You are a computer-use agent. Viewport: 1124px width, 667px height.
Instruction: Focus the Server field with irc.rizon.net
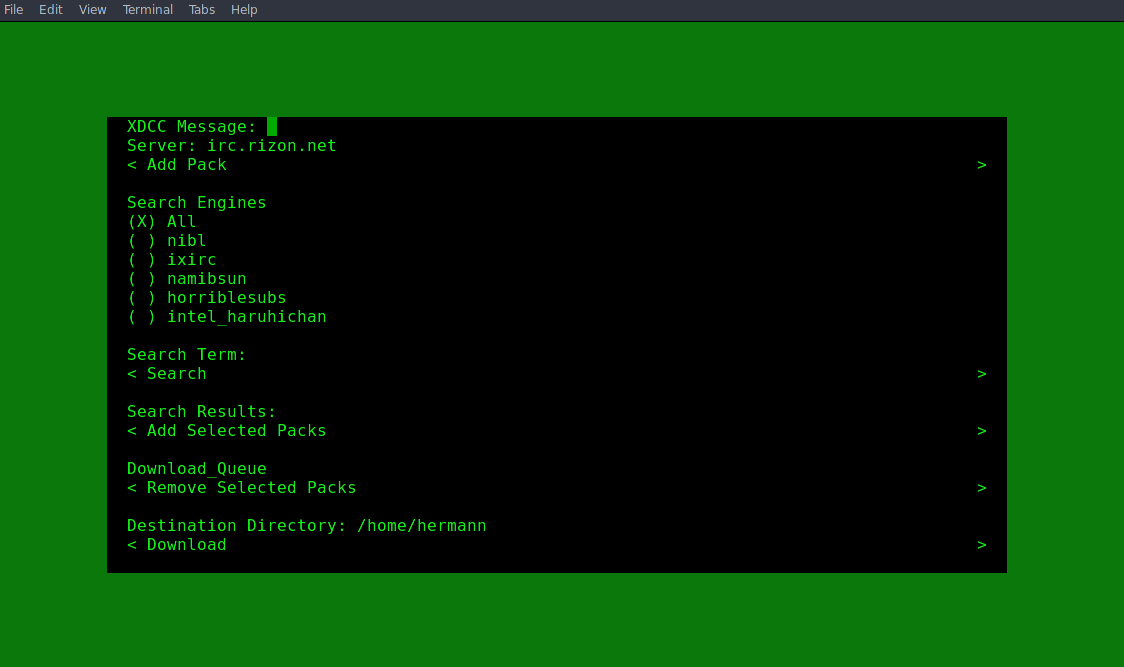557,146
